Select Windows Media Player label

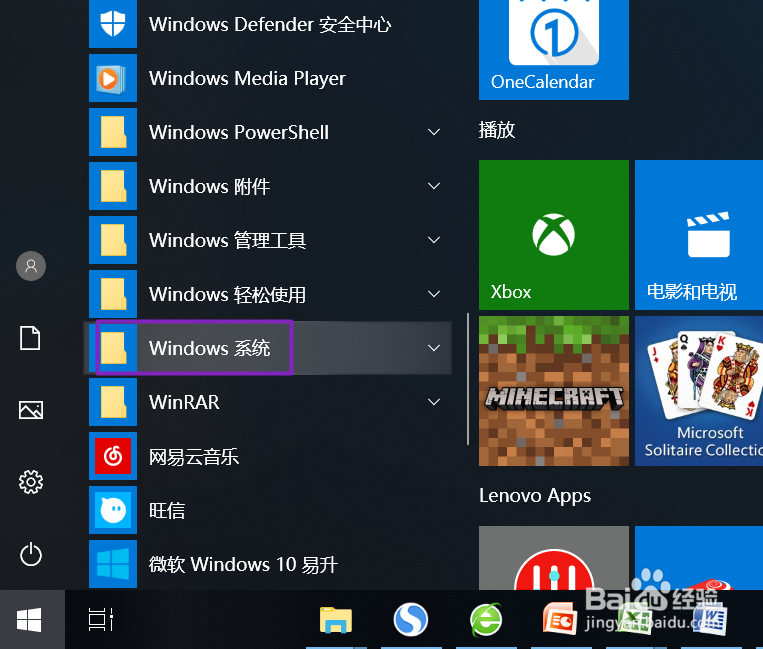tap(247, 78)
